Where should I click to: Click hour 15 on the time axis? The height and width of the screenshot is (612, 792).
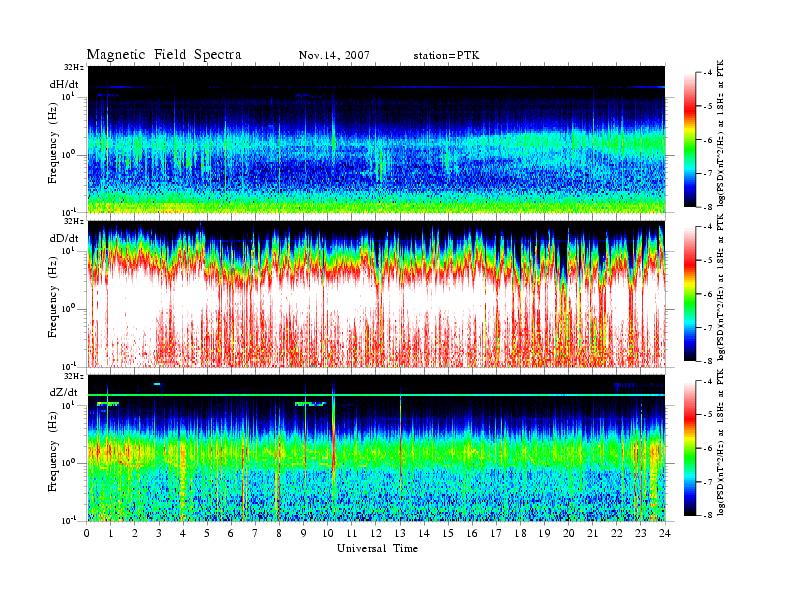tap(448, 533)
